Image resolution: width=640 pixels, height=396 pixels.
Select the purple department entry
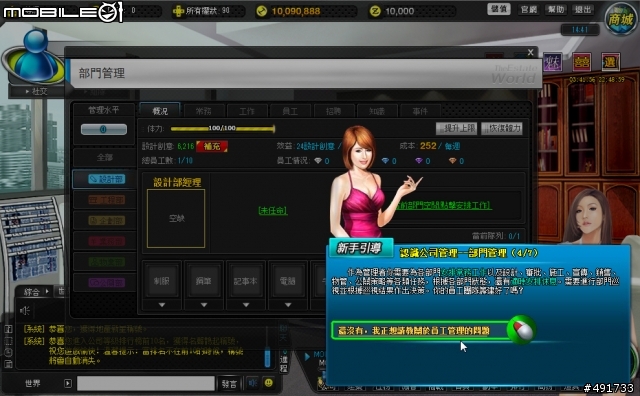(x=105, y=282)
